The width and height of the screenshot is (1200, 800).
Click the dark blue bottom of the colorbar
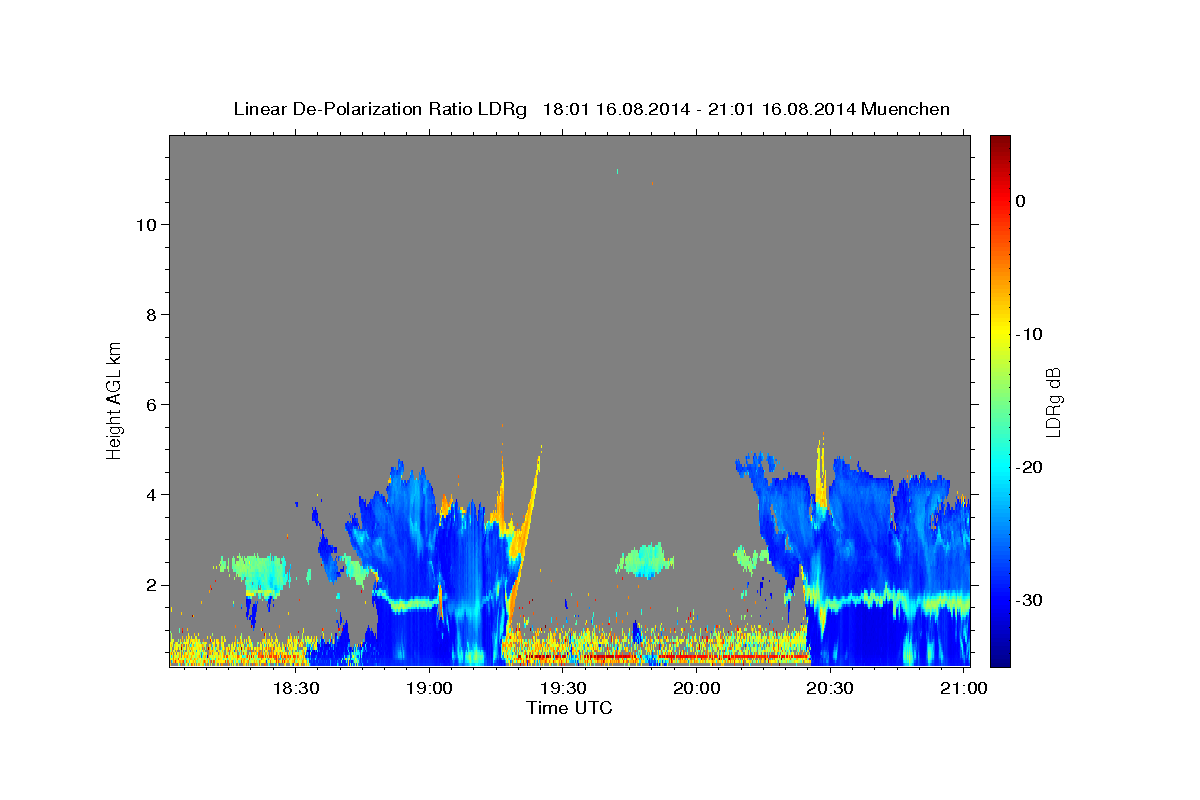pos(1000,656)
